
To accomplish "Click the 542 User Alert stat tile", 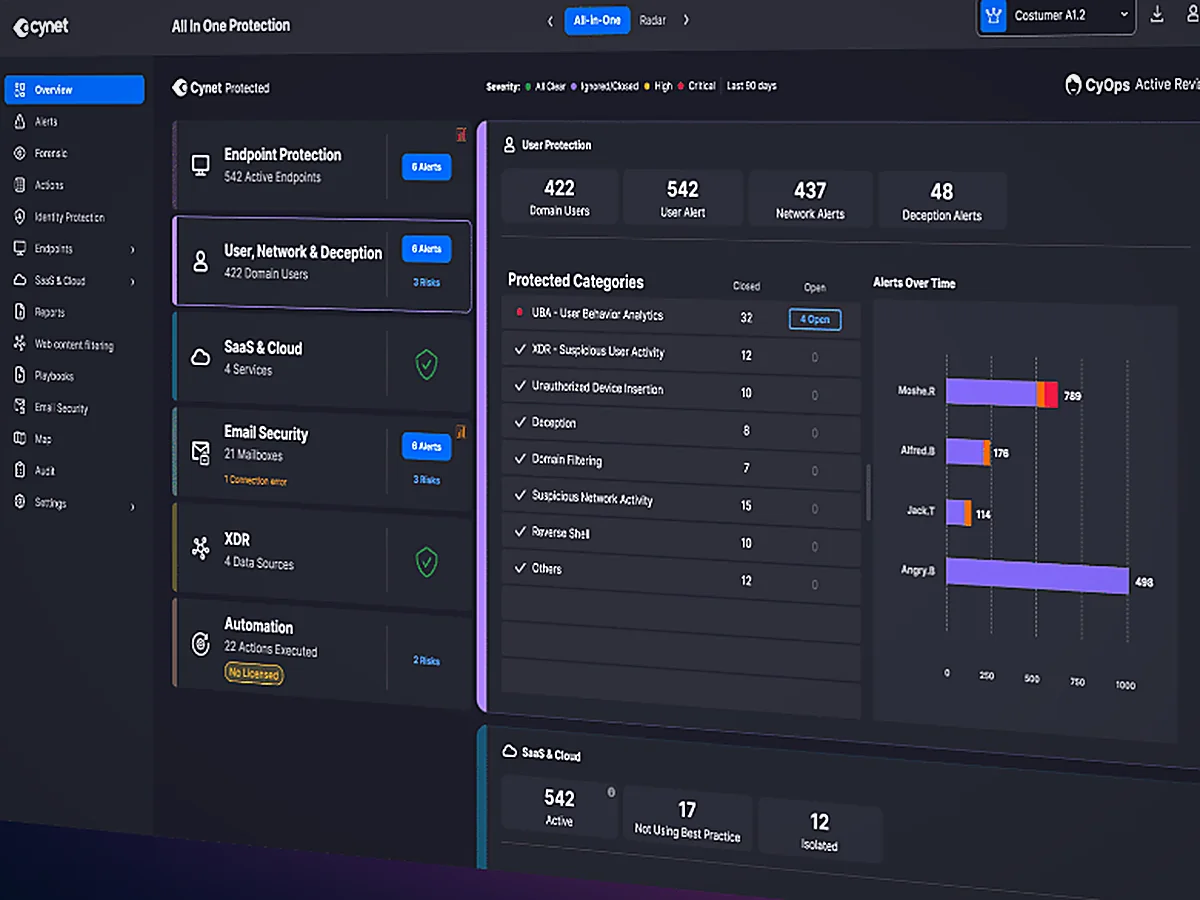I will pos(683,198).
